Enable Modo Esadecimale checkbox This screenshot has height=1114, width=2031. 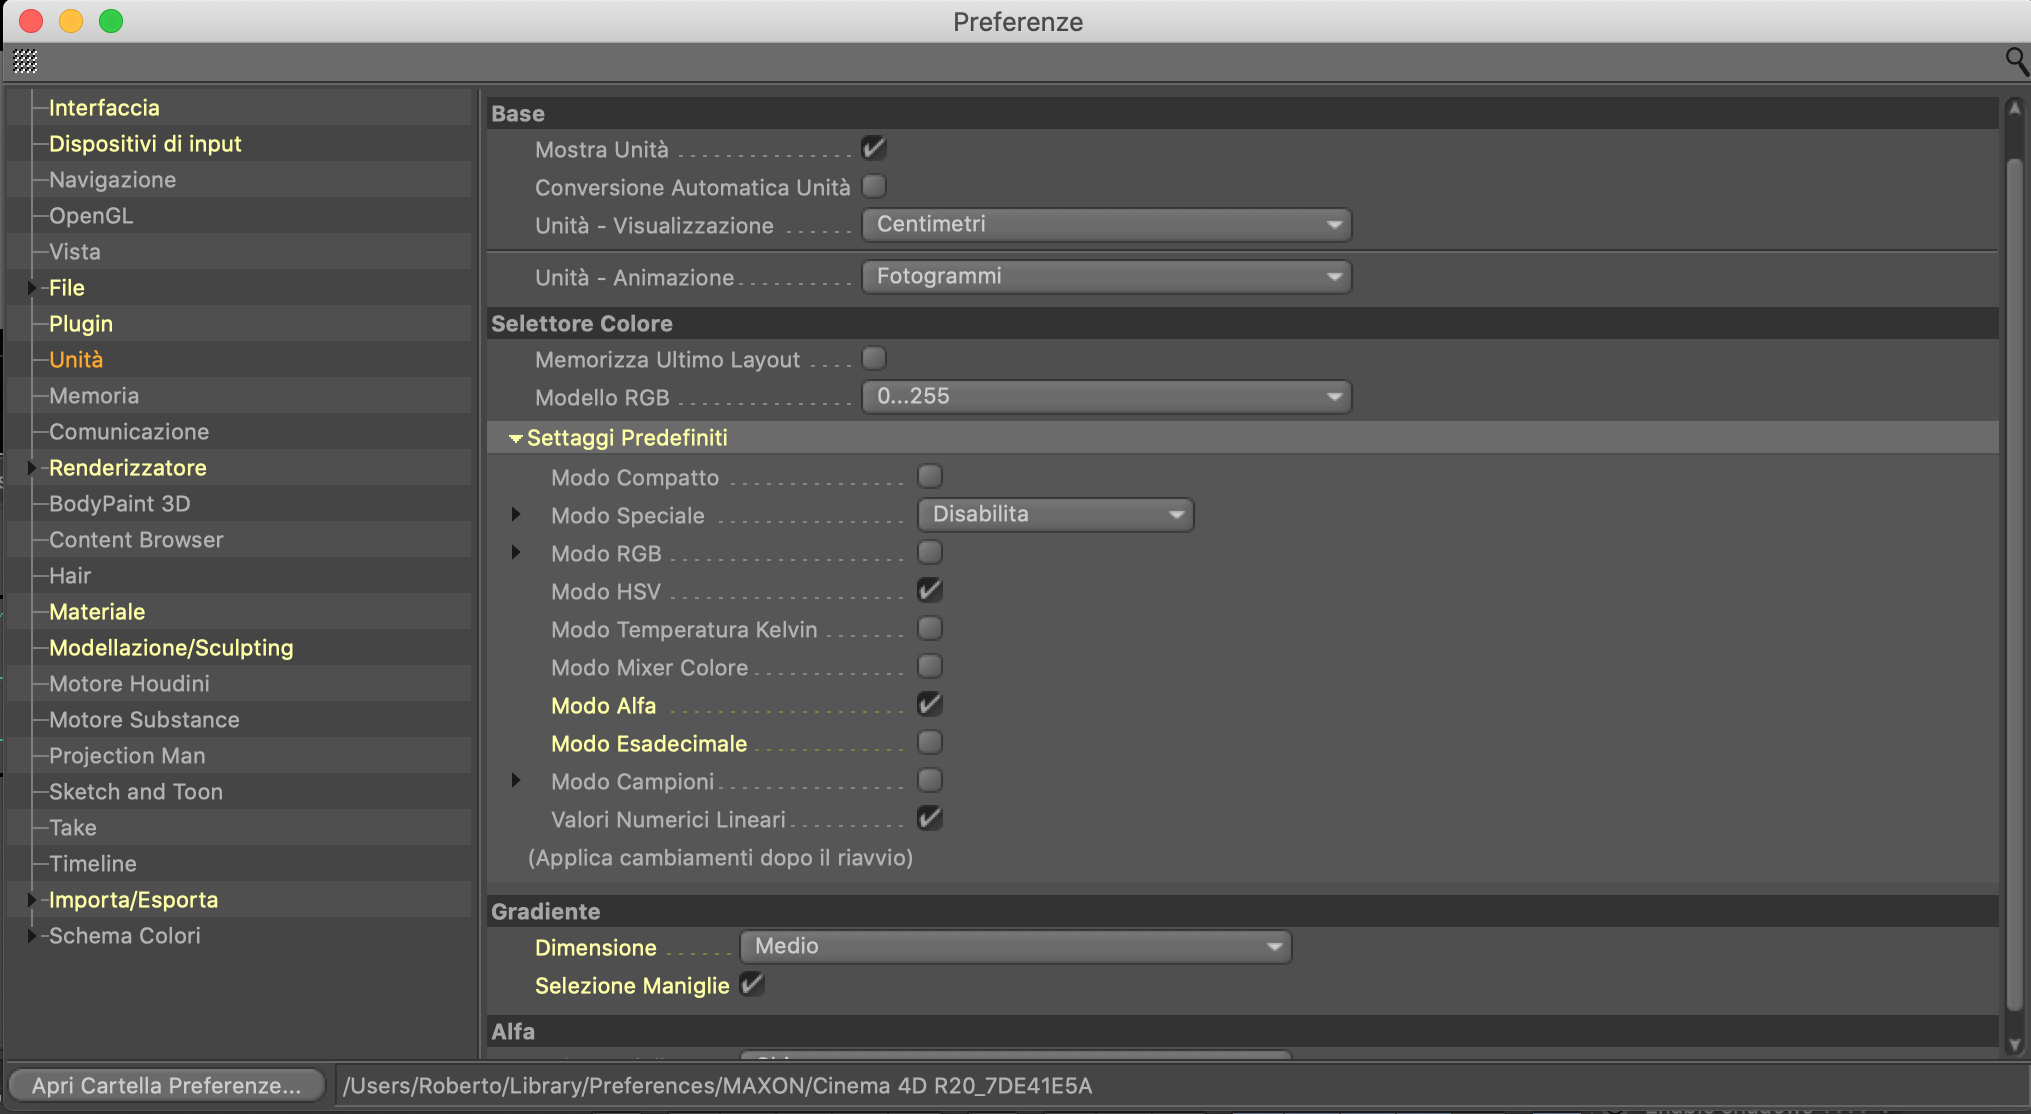pyautogui.click(x=929, y=743)
